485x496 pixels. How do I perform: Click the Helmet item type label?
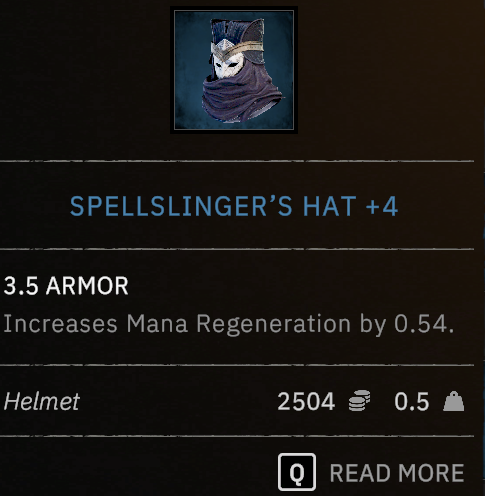point(42,401)
